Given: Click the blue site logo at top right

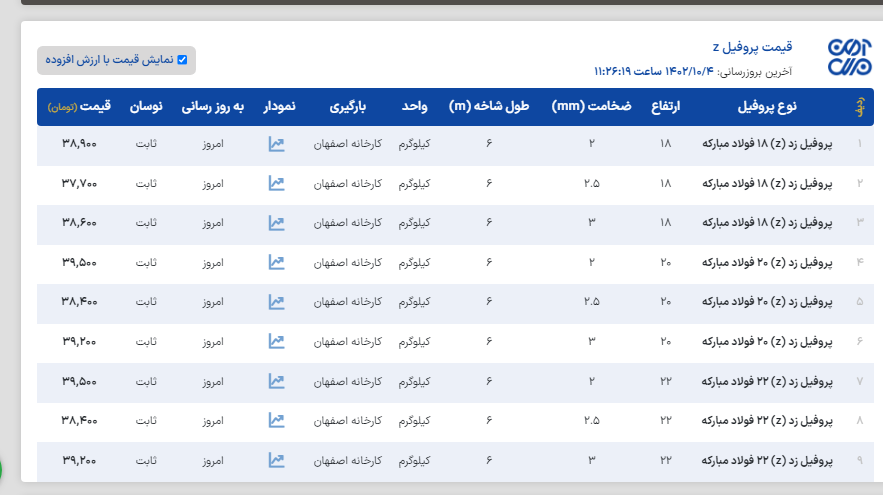Looking at the screenshot, I should [849, 59].
